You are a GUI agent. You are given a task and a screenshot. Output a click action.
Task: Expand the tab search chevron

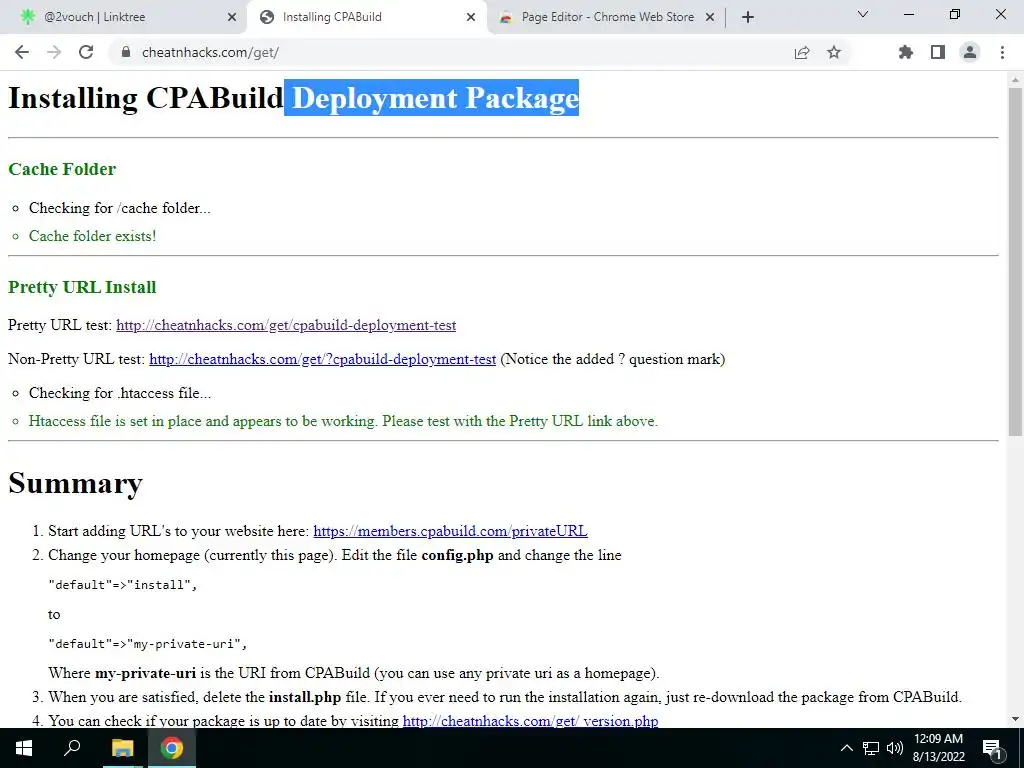[863, 14]
